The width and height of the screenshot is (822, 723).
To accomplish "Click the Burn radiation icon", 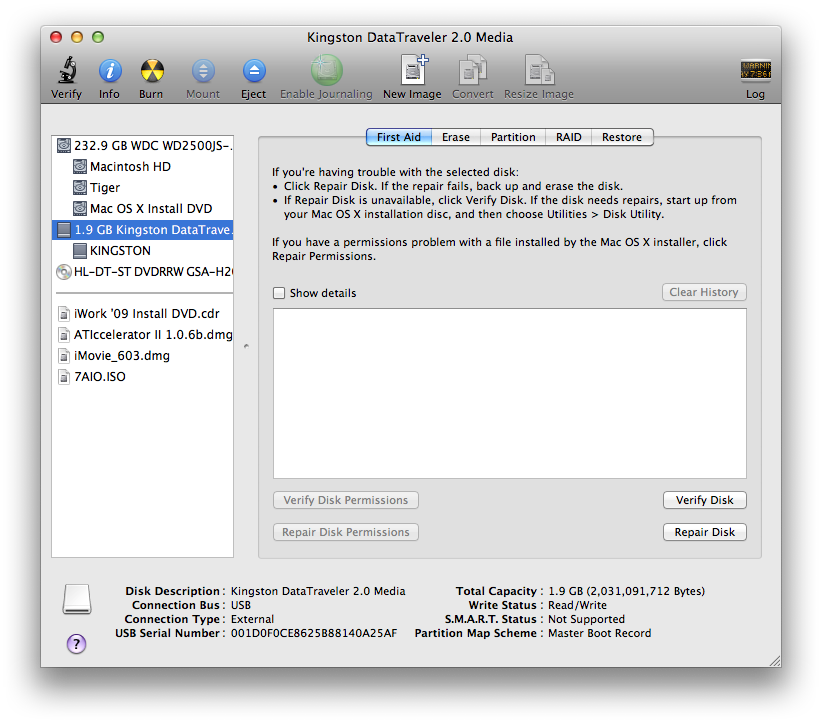I will [x=152, y=71].
